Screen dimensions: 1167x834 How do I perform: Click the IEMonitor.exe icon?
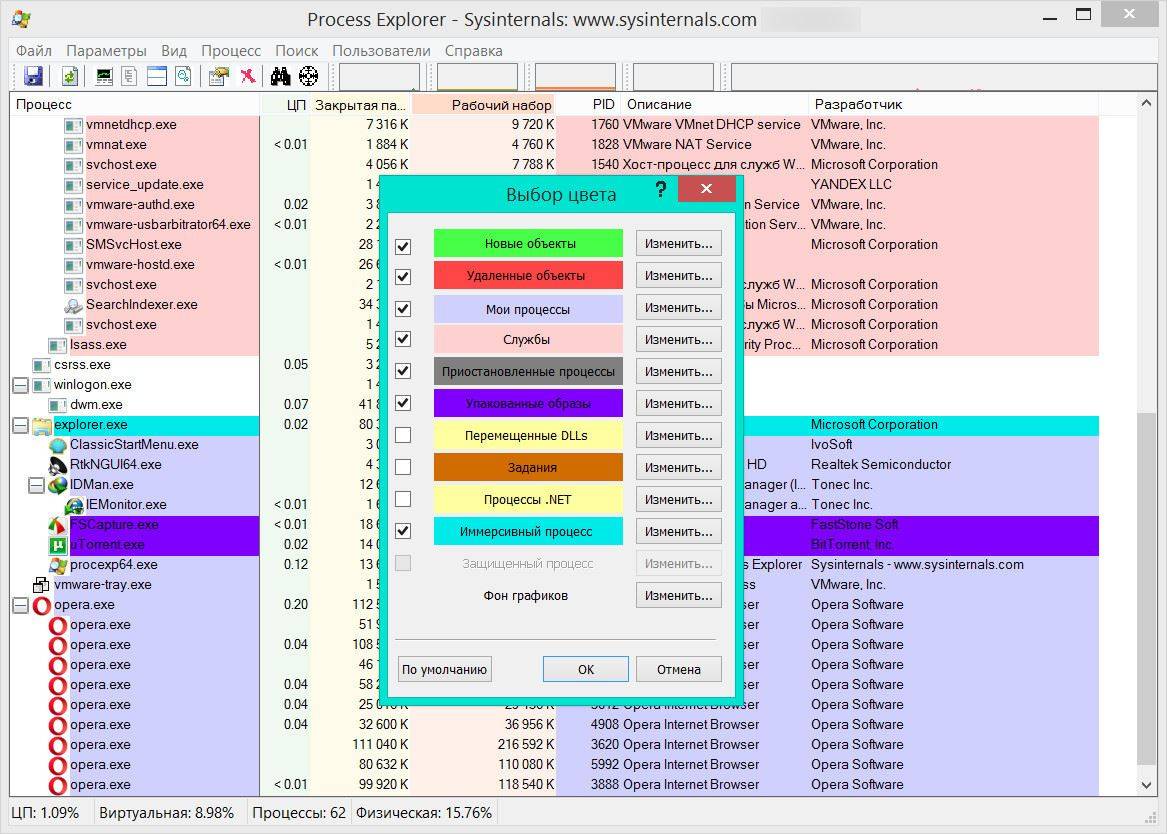(x=74, y=505)
